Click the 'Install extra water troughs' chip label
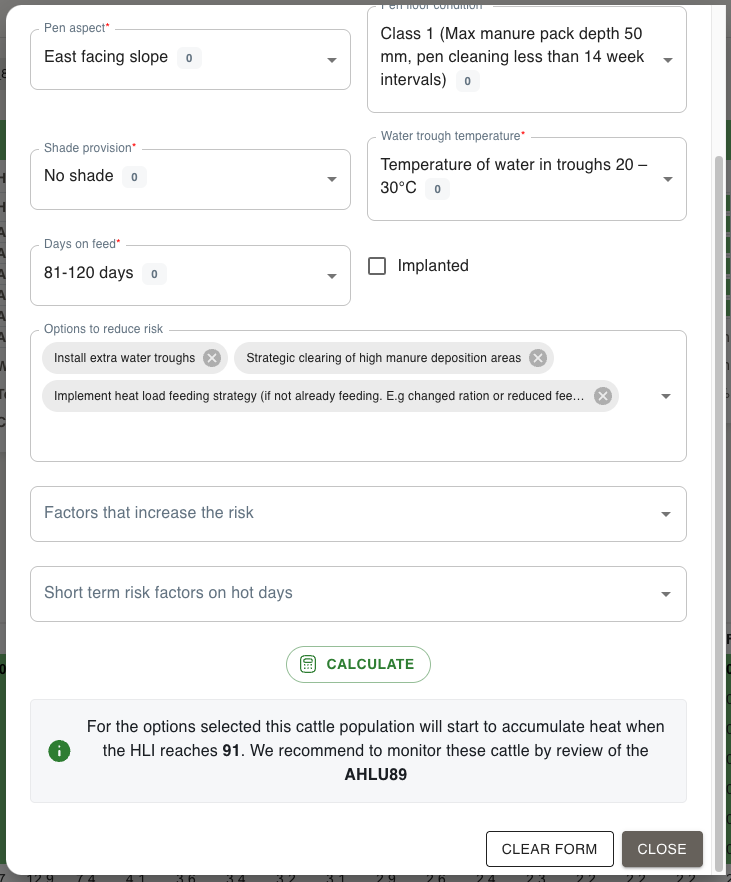The image size is (731, 882). click(x=124, y=358)
